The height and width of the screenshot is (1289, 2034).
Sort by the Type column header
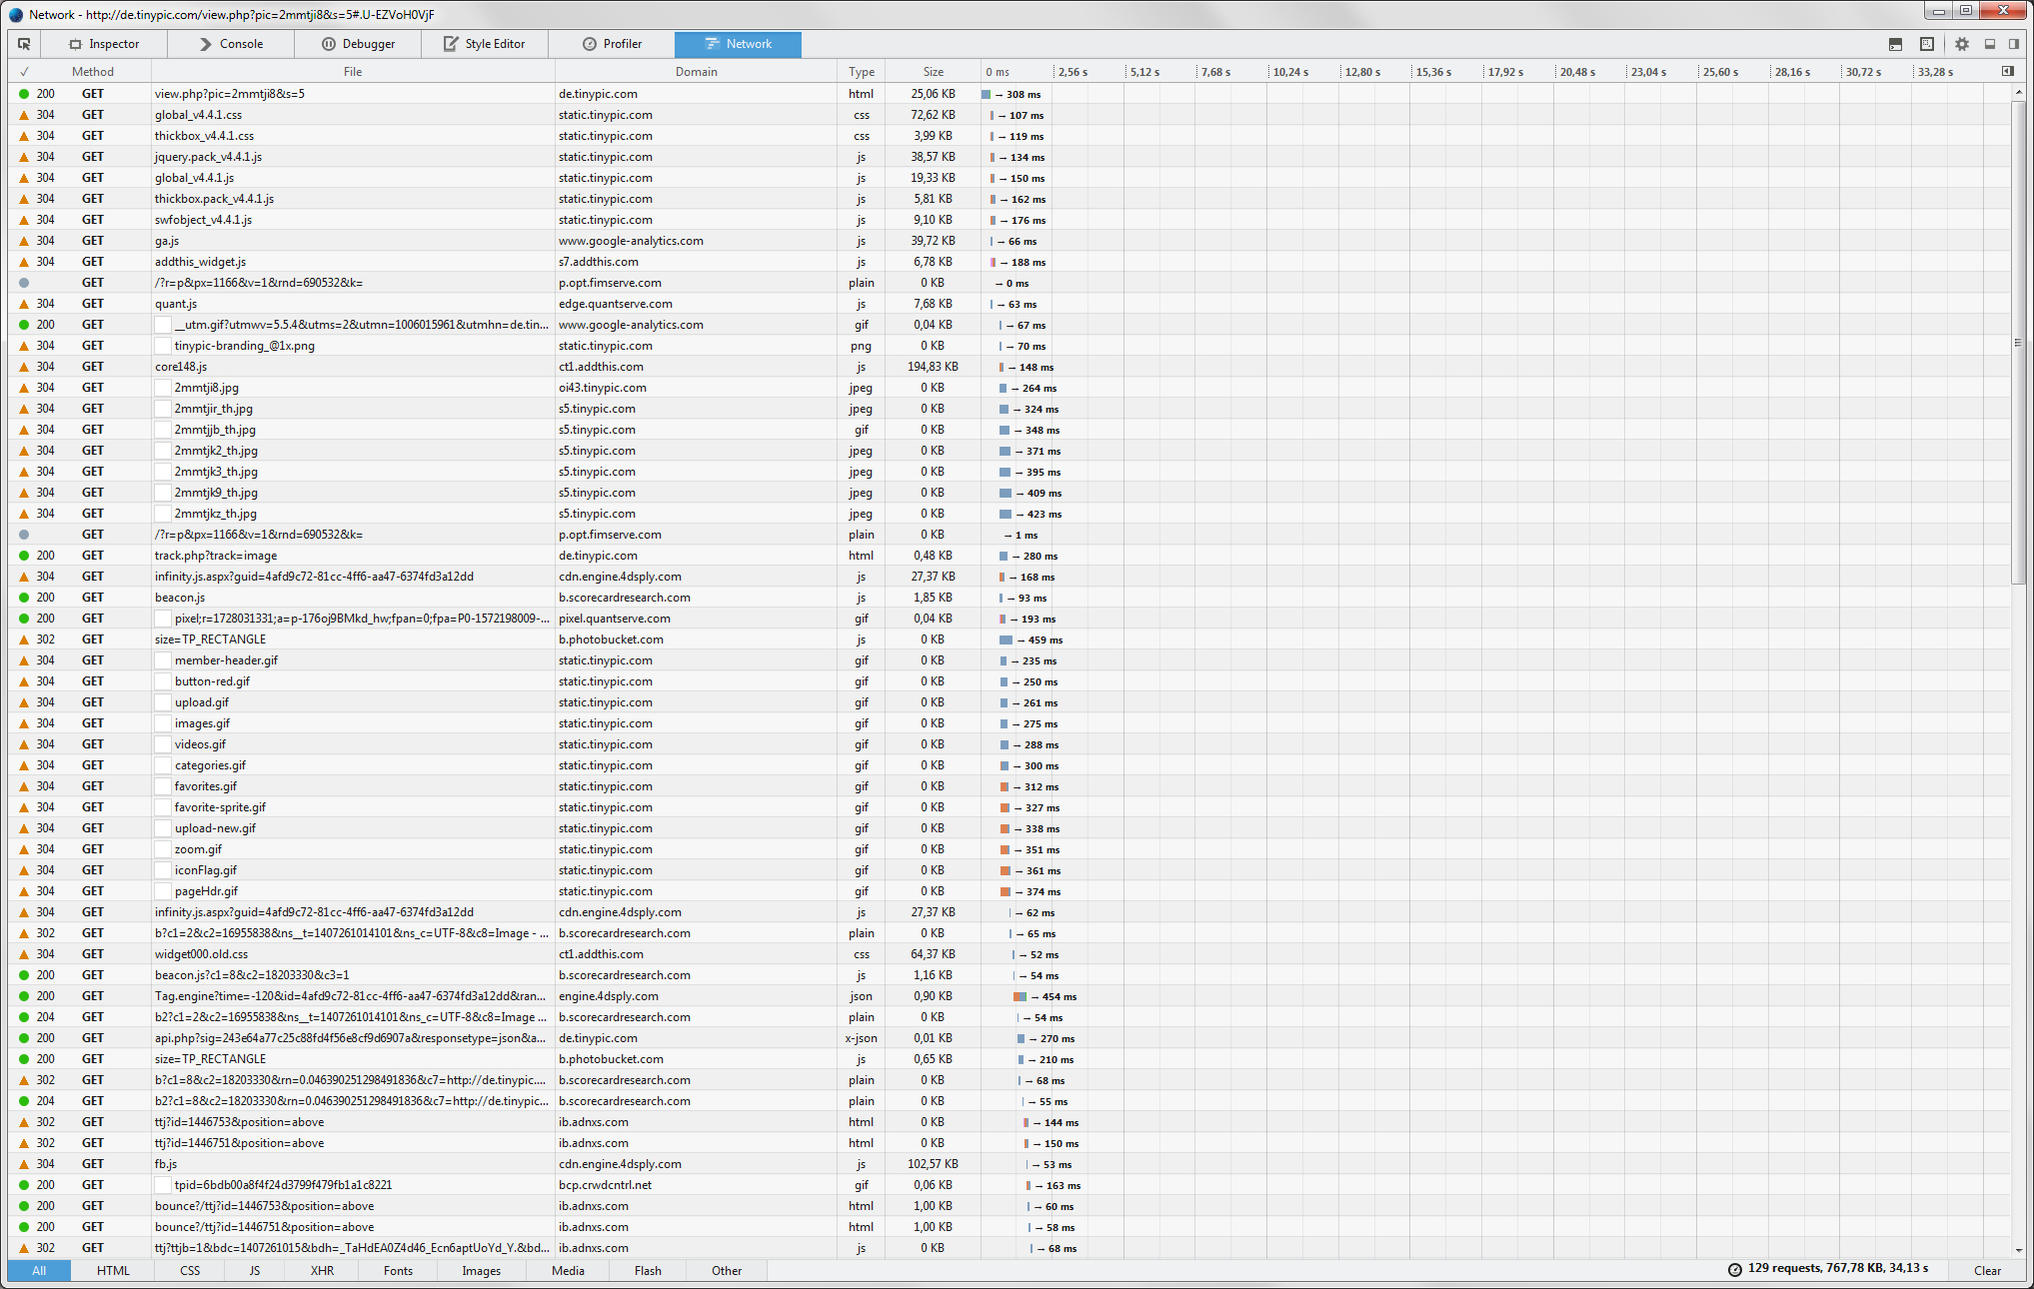coord(861,72)
